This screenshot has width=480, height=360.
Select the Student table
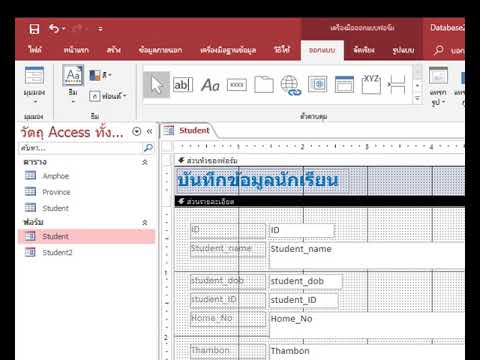(55, 208)
